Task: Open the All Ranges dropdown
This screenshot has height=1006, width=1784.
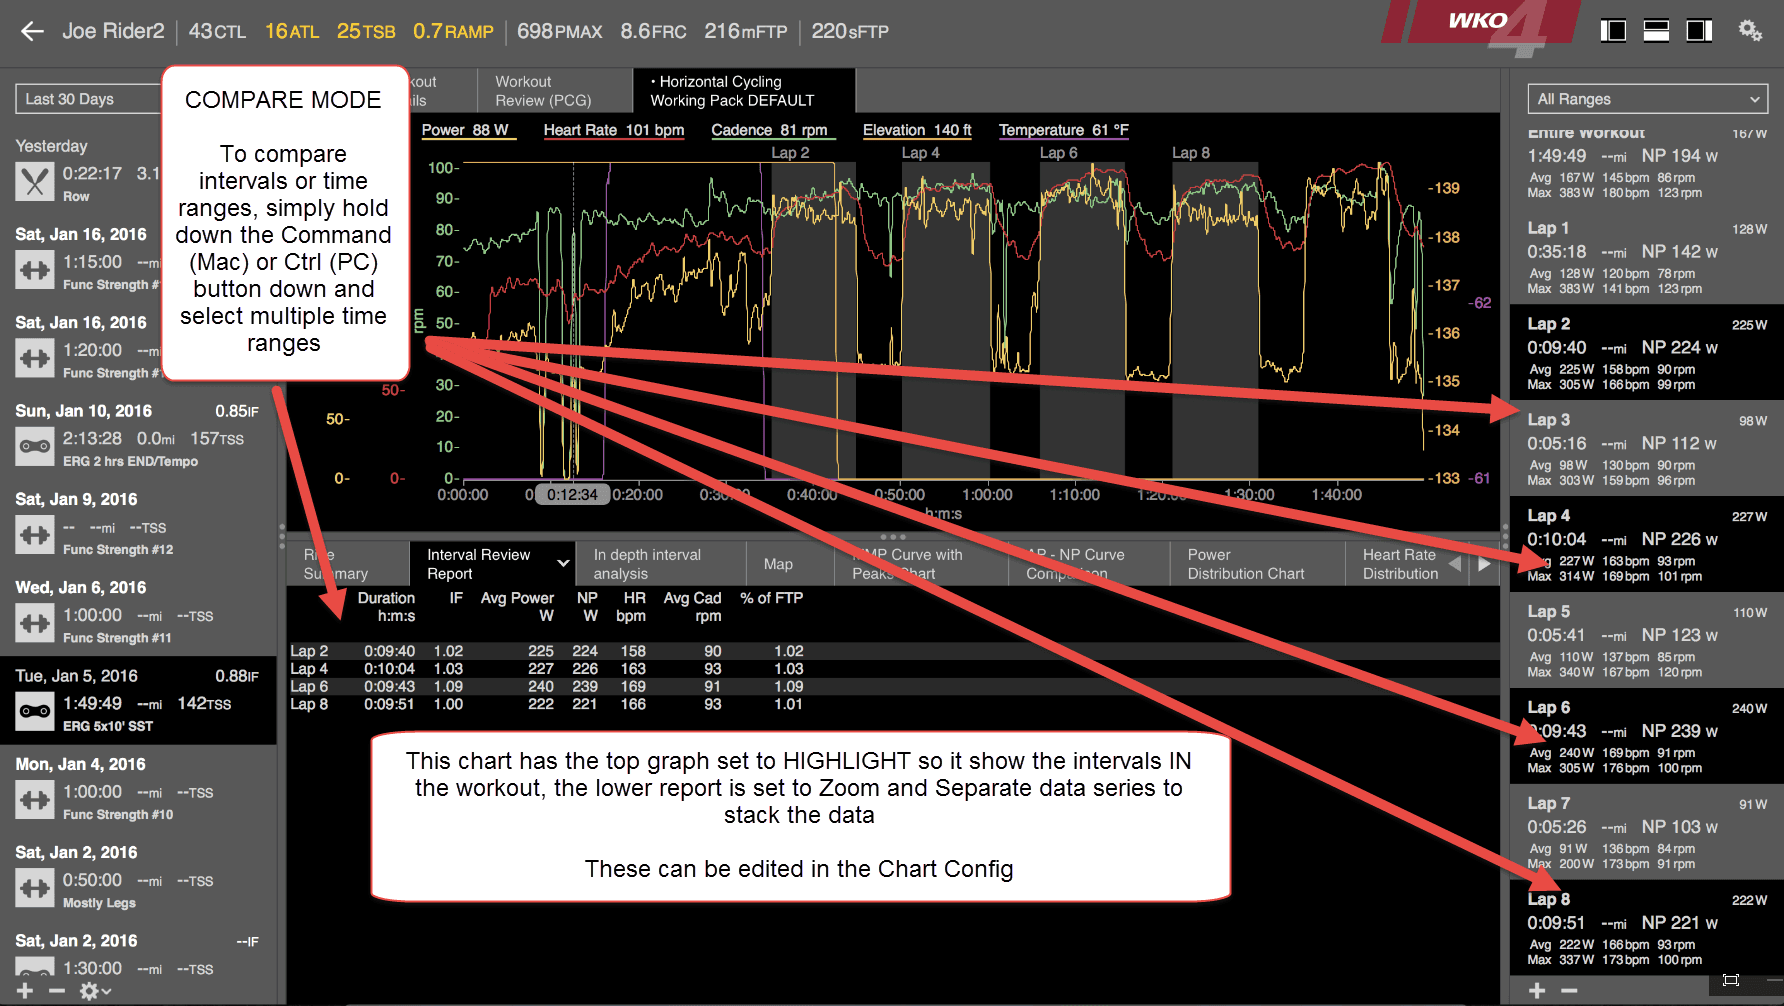Action: (1647, 99)
